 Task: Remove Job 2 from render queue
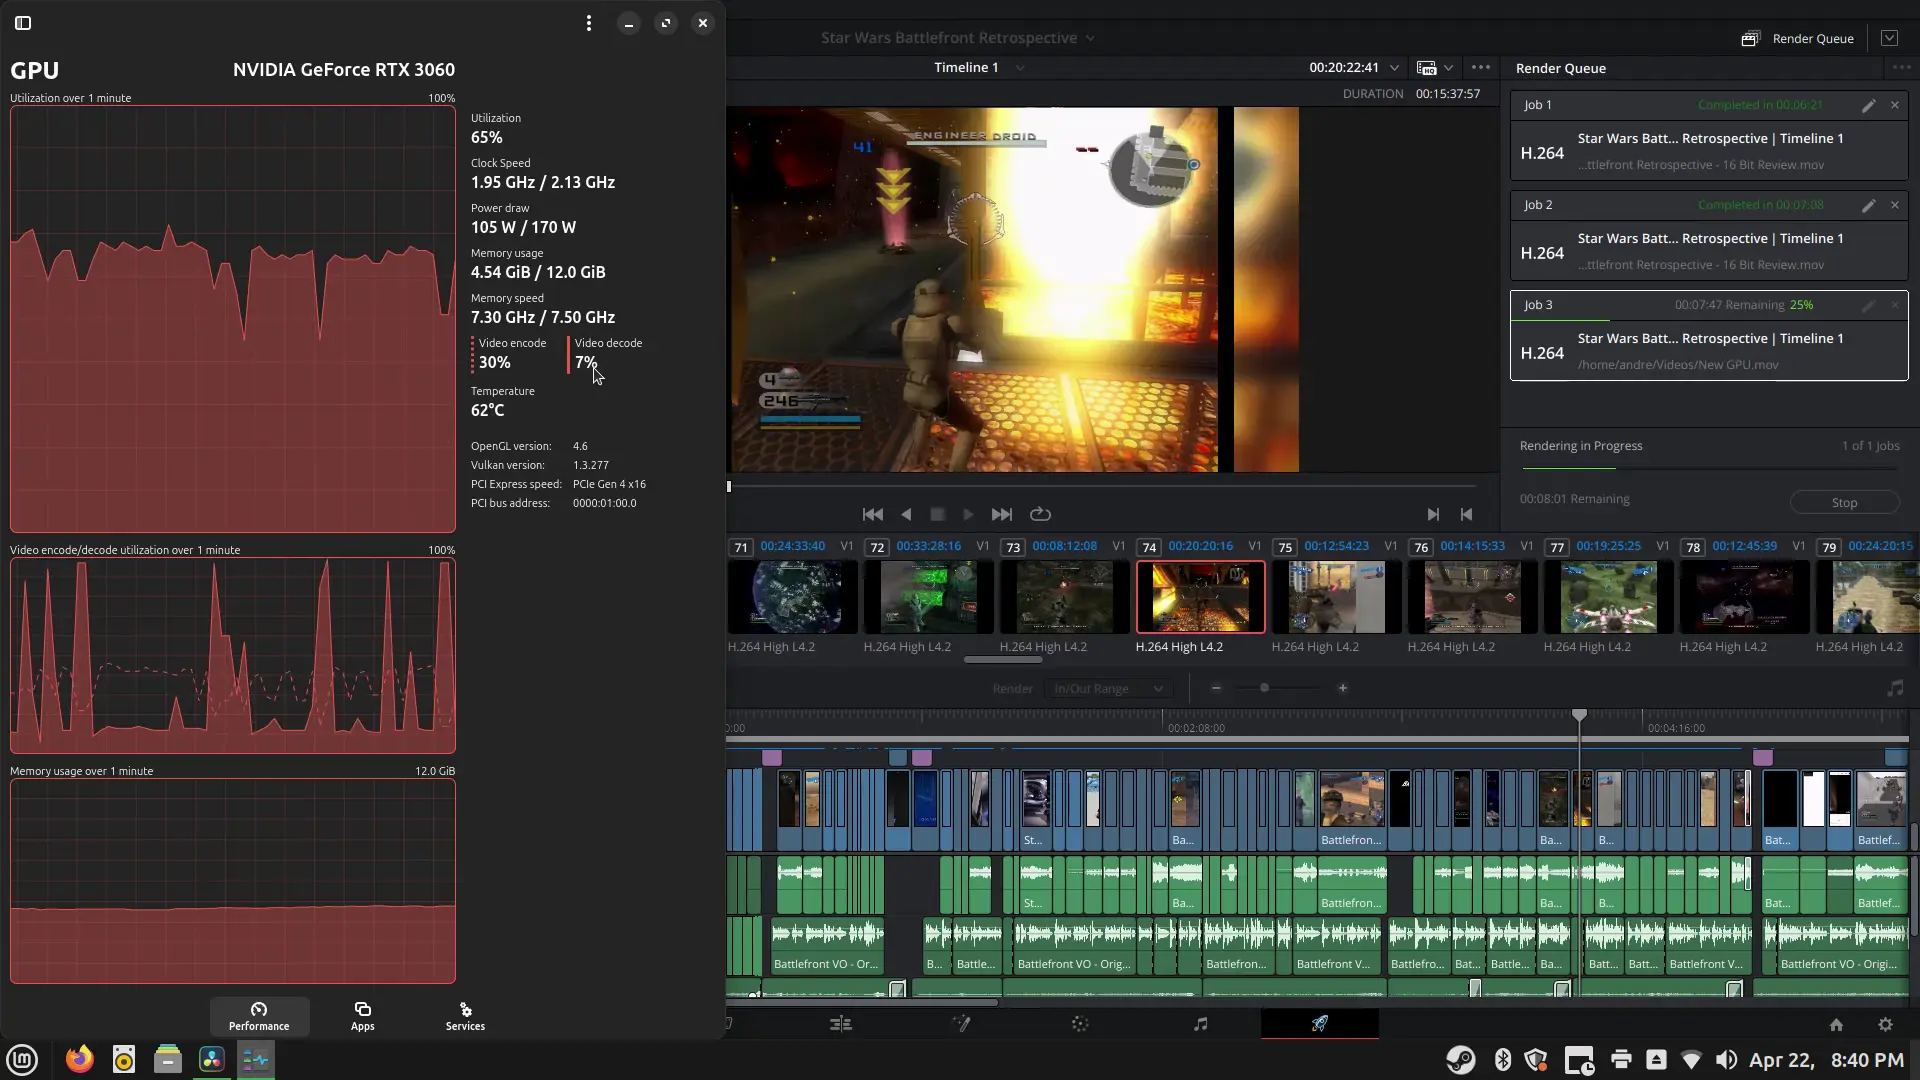click(1895, 205)
